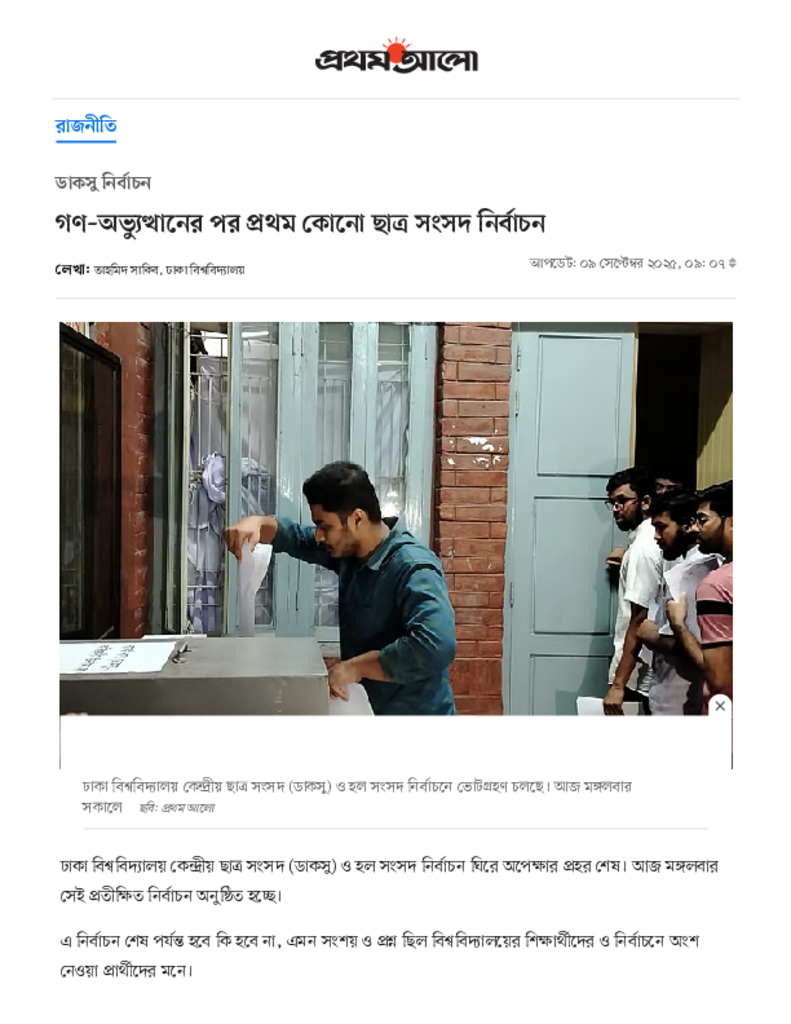Open the ballot box voting photo
The image size is (791, 1024).
coord(396,519)
